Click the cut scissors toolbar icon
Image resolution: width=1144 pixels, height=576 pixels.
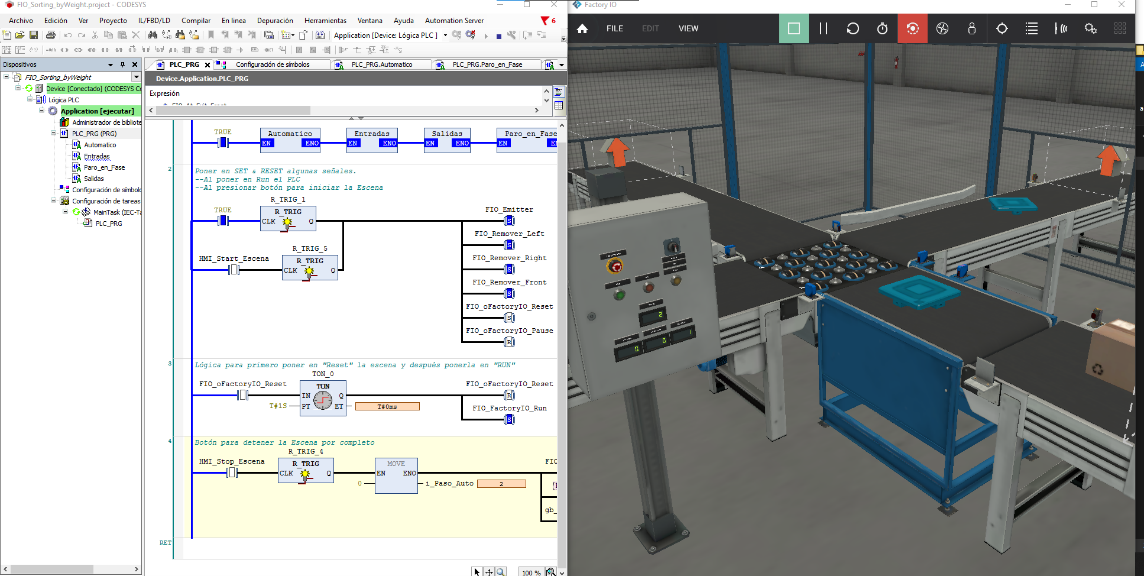[95, 35]
